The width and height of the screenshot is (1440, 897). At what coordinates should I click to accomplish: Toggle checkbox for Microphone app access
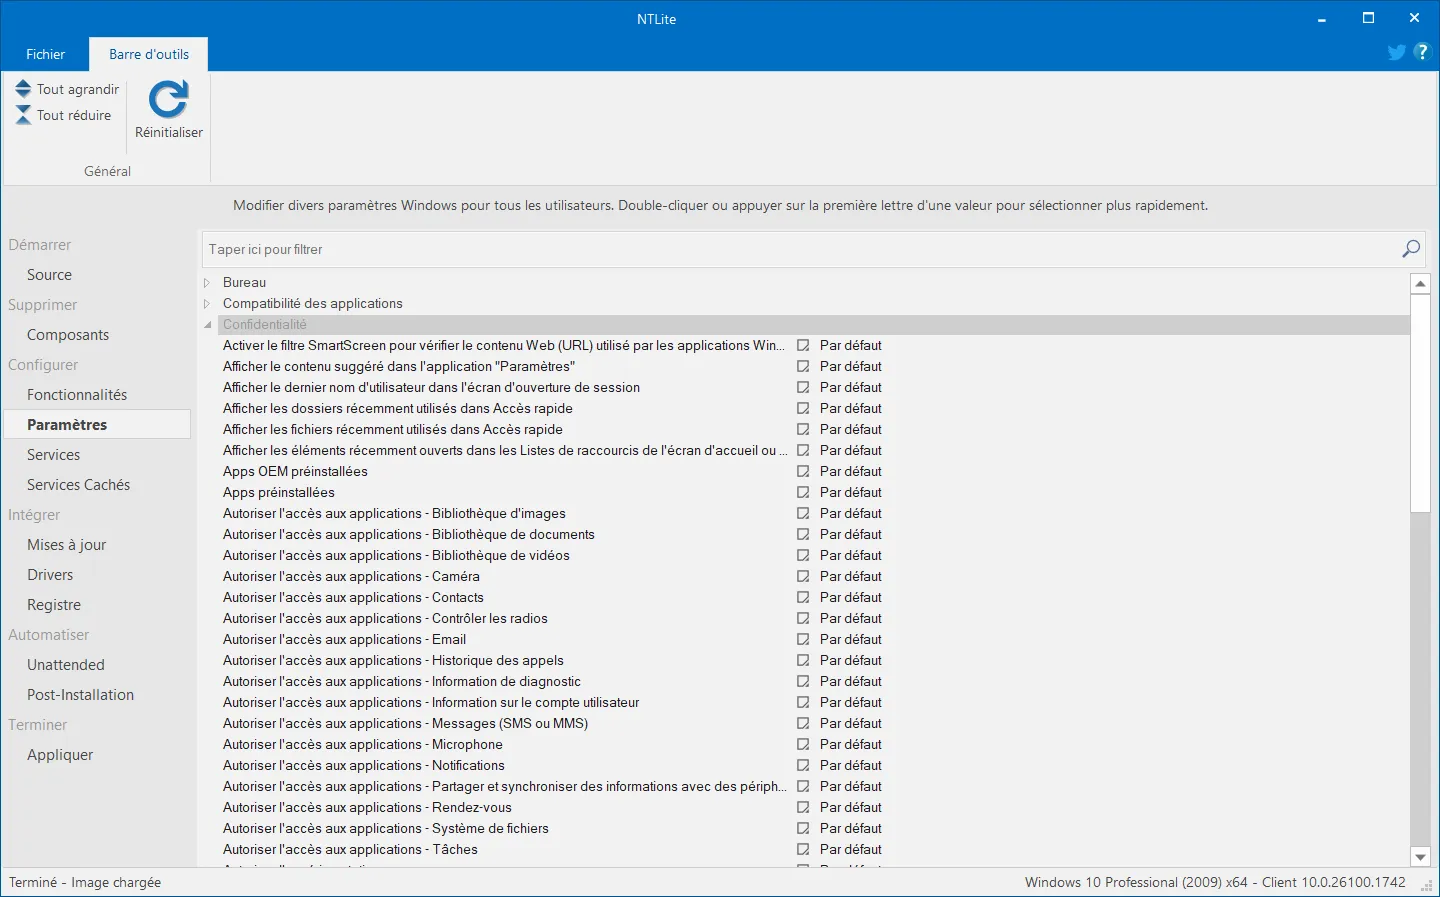803,744
